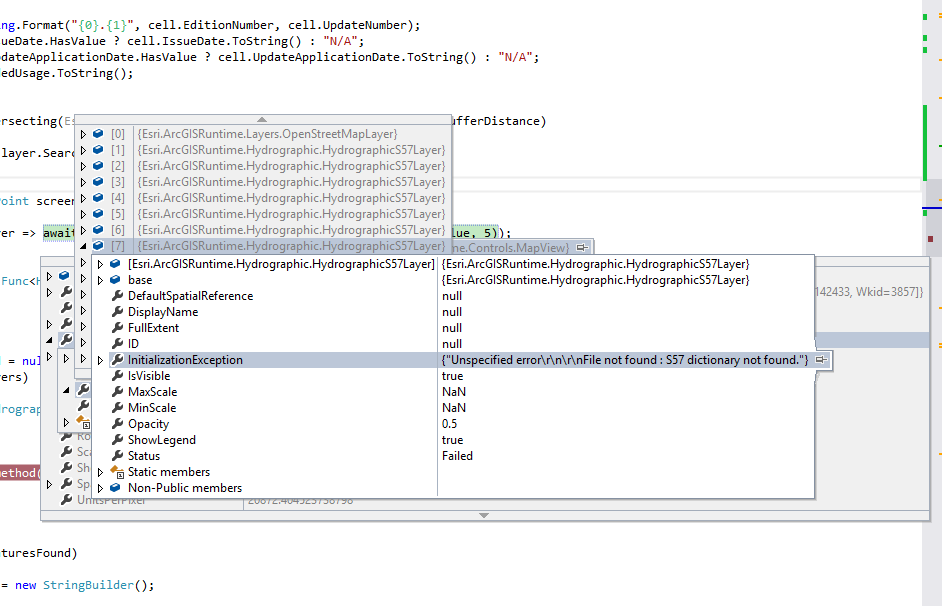Viewport: 942px width, 606px height.
Task: Expand the base class node
Action: point(100,280)
